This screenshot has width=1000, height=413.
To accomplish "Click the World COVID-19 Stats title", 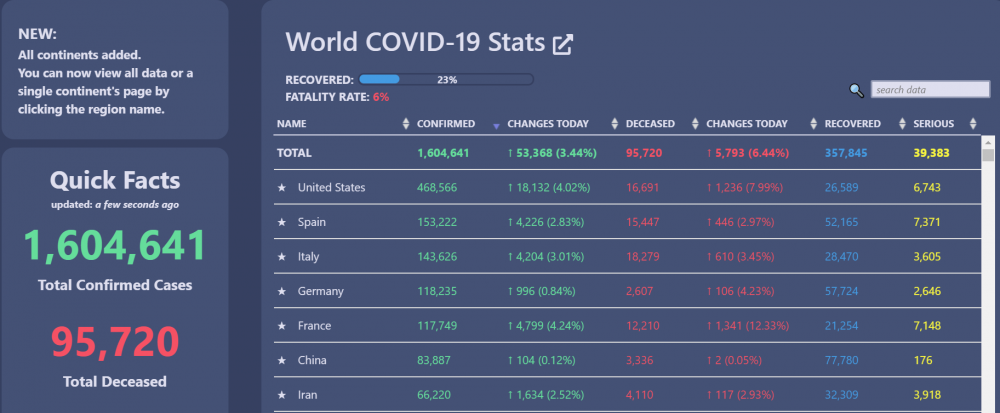I will pyautogui.click(x=415, y=43).
